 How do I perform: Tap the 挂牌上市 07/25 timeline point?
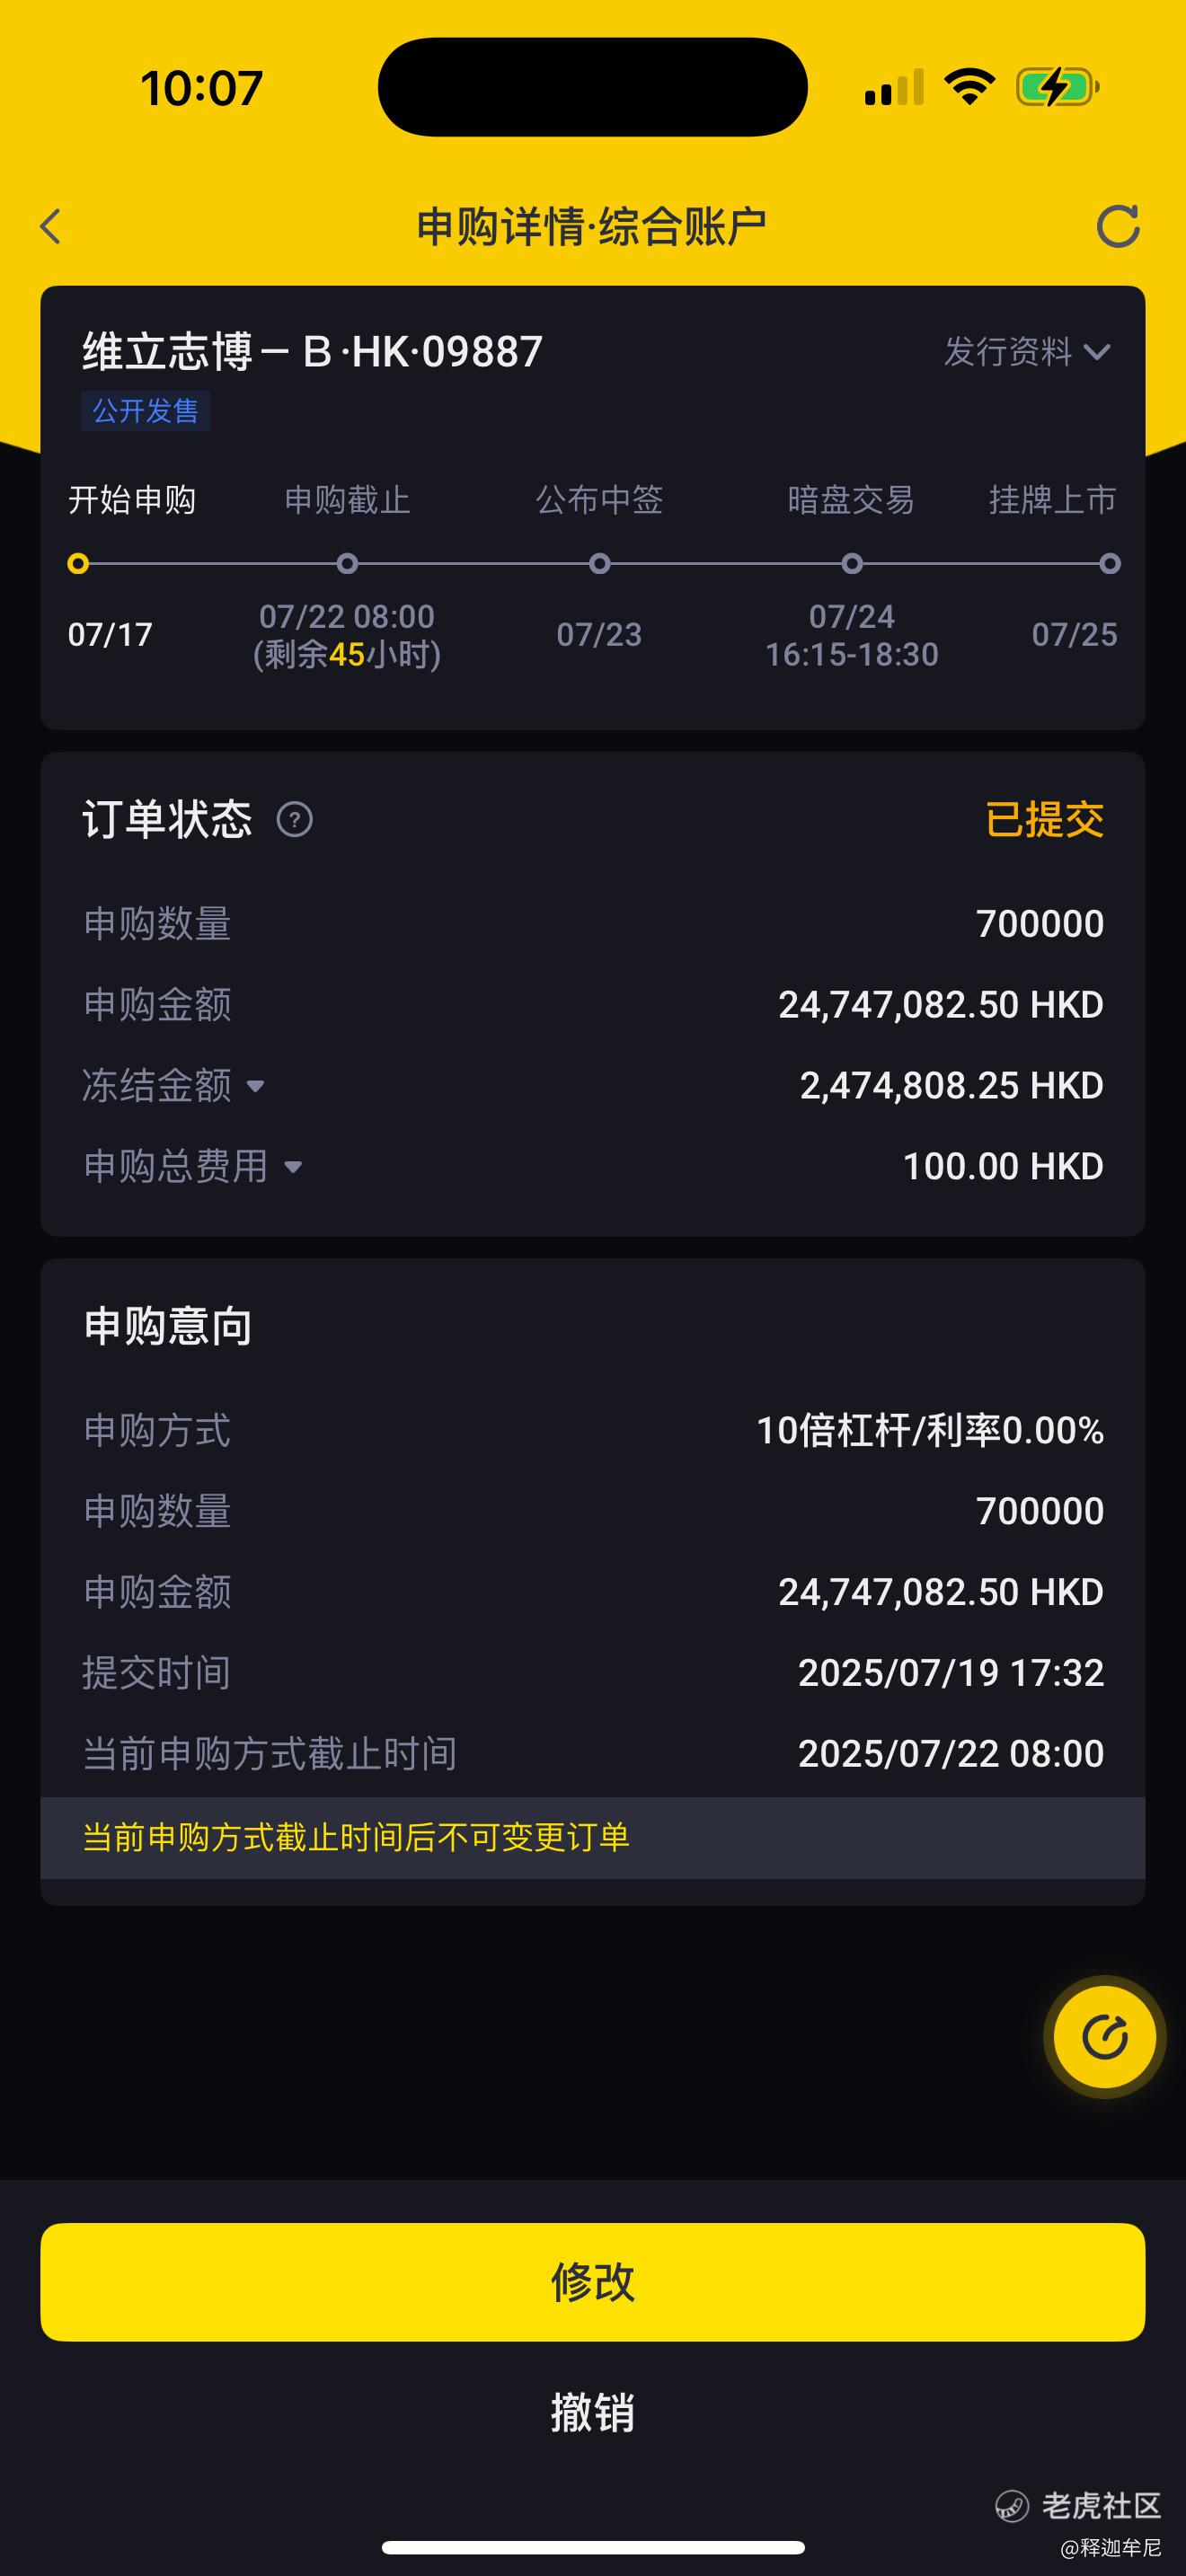(1109, 564)
